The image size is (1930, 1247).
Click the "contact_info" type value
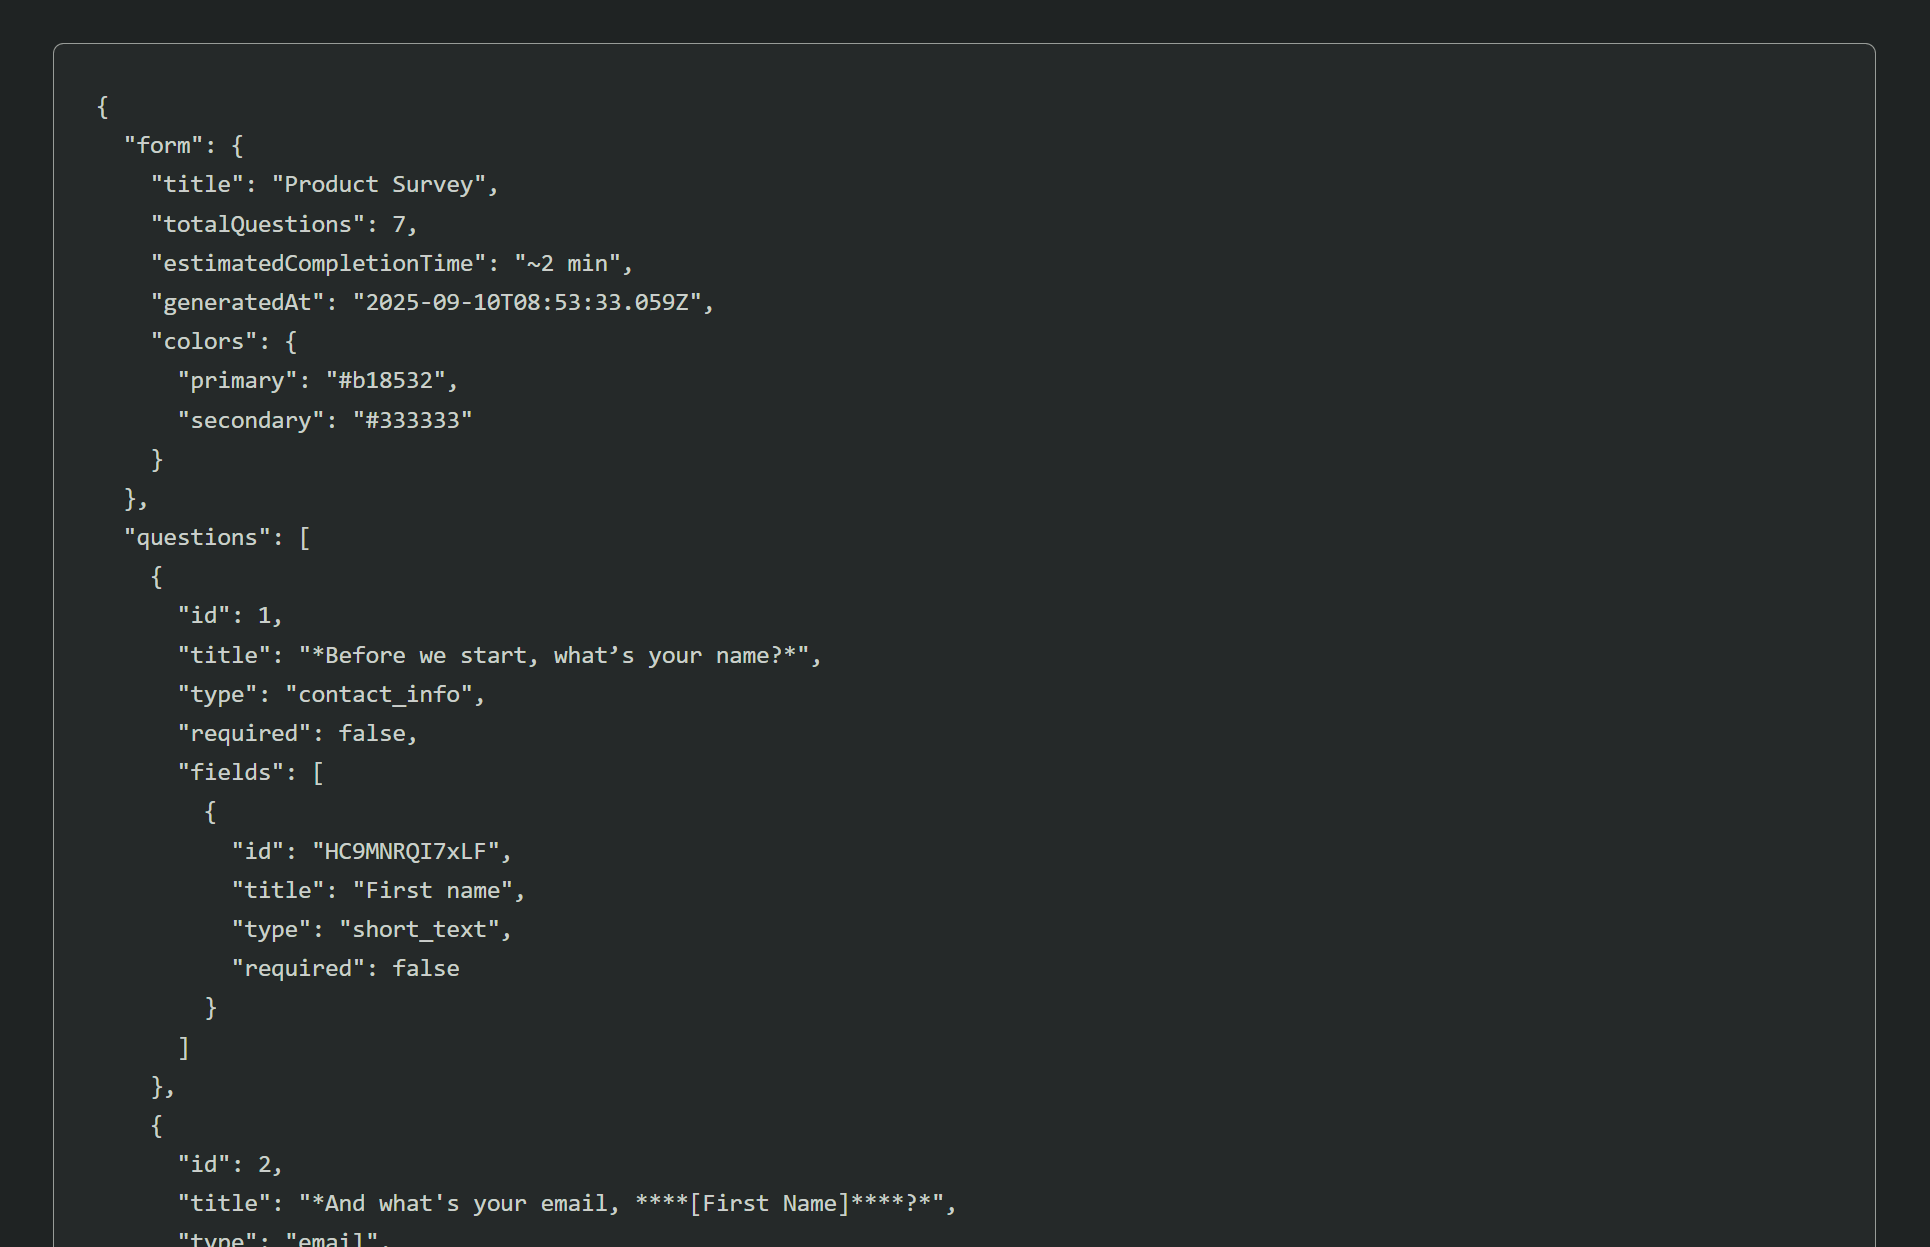[378, 695]
